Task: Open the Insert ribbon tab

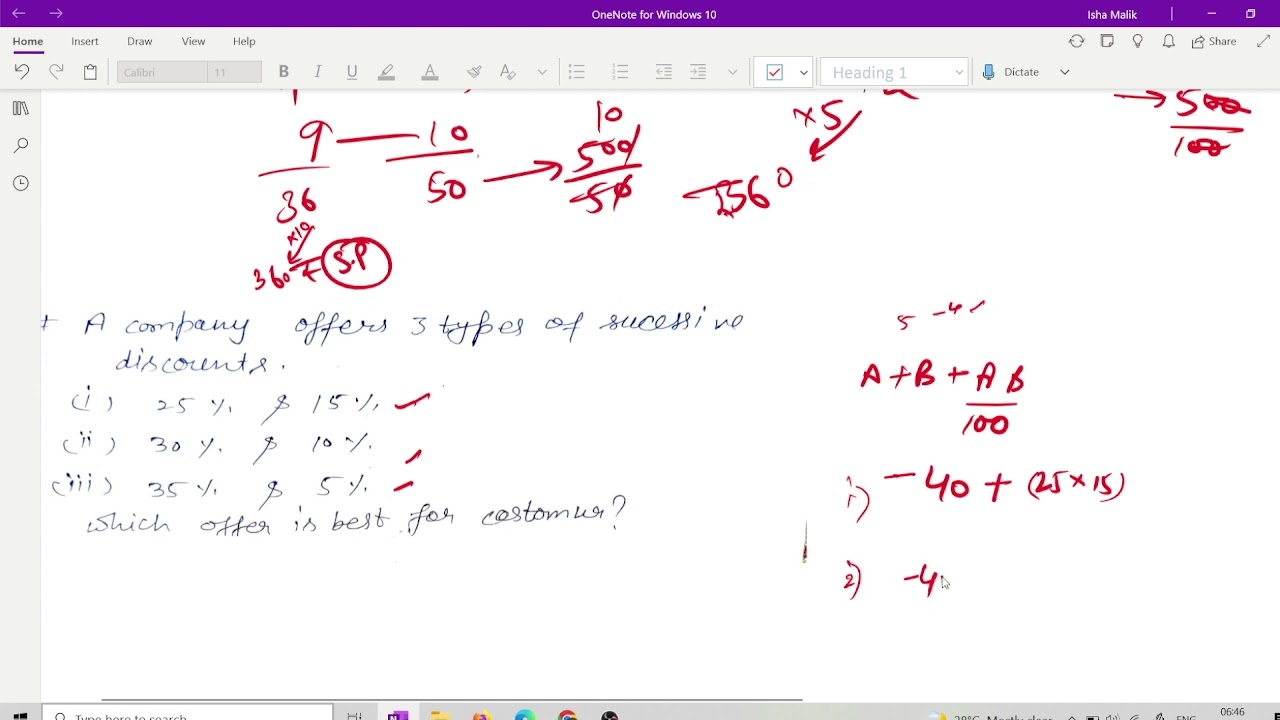Action: pos(85,41)
